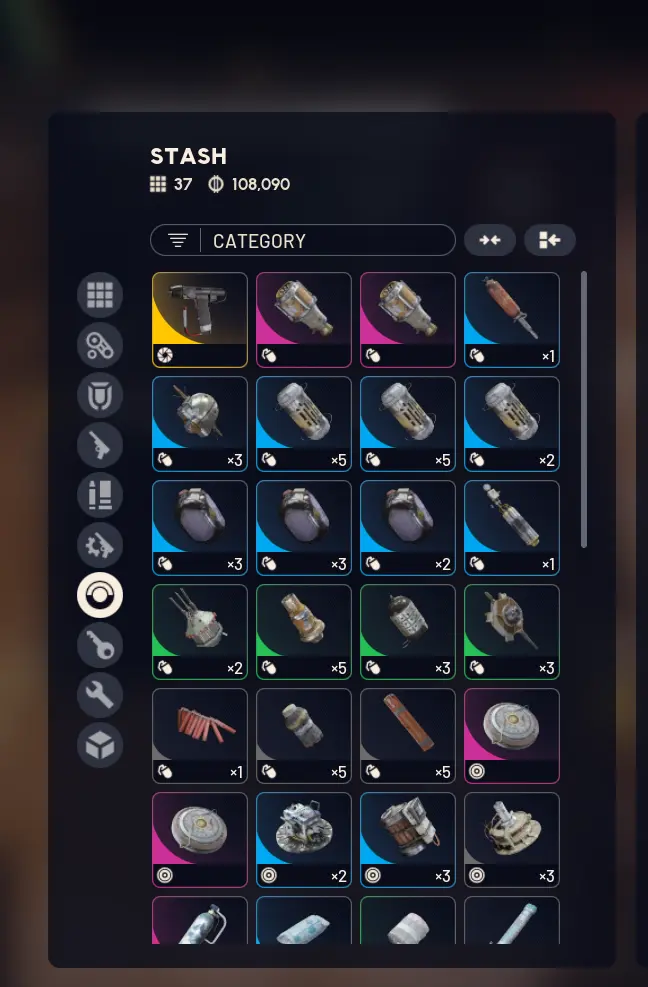Select the yellow legendary gun item

[200, 320]
